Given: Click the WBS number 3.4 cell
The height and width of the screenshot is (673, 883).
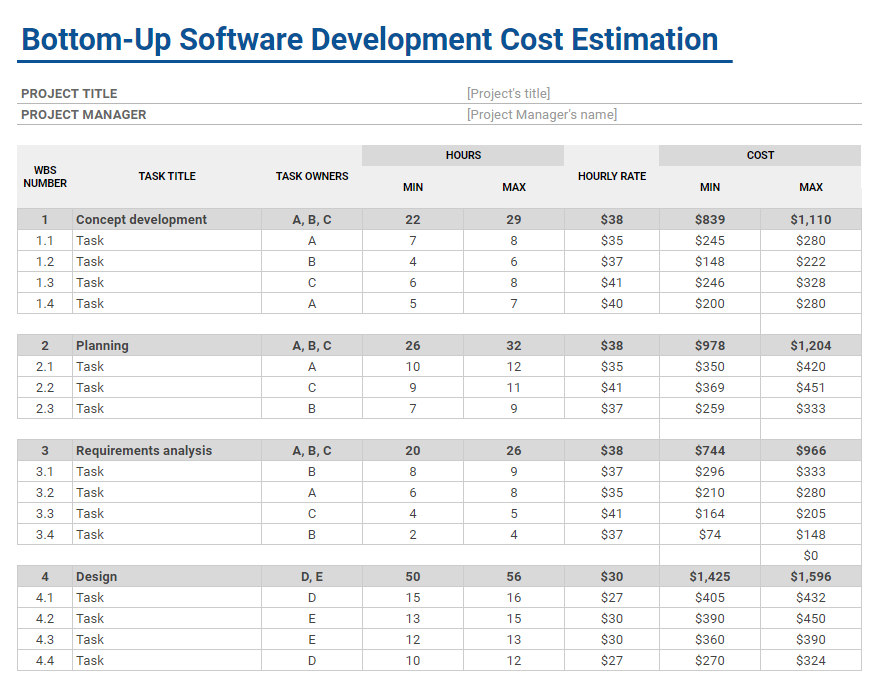Looking at the screenshot, I should point(45,534).
